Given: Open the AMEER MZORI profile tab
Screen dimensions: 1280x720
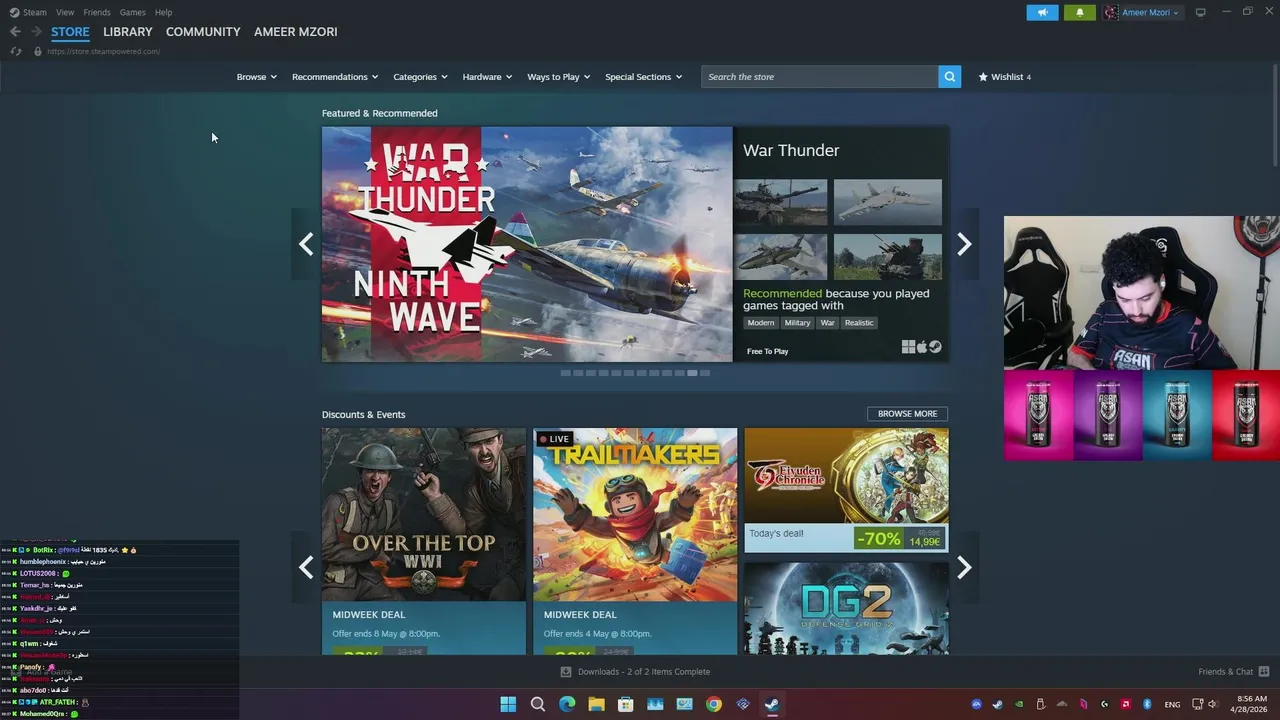Looking at the screenshot, I should [296, 32].
